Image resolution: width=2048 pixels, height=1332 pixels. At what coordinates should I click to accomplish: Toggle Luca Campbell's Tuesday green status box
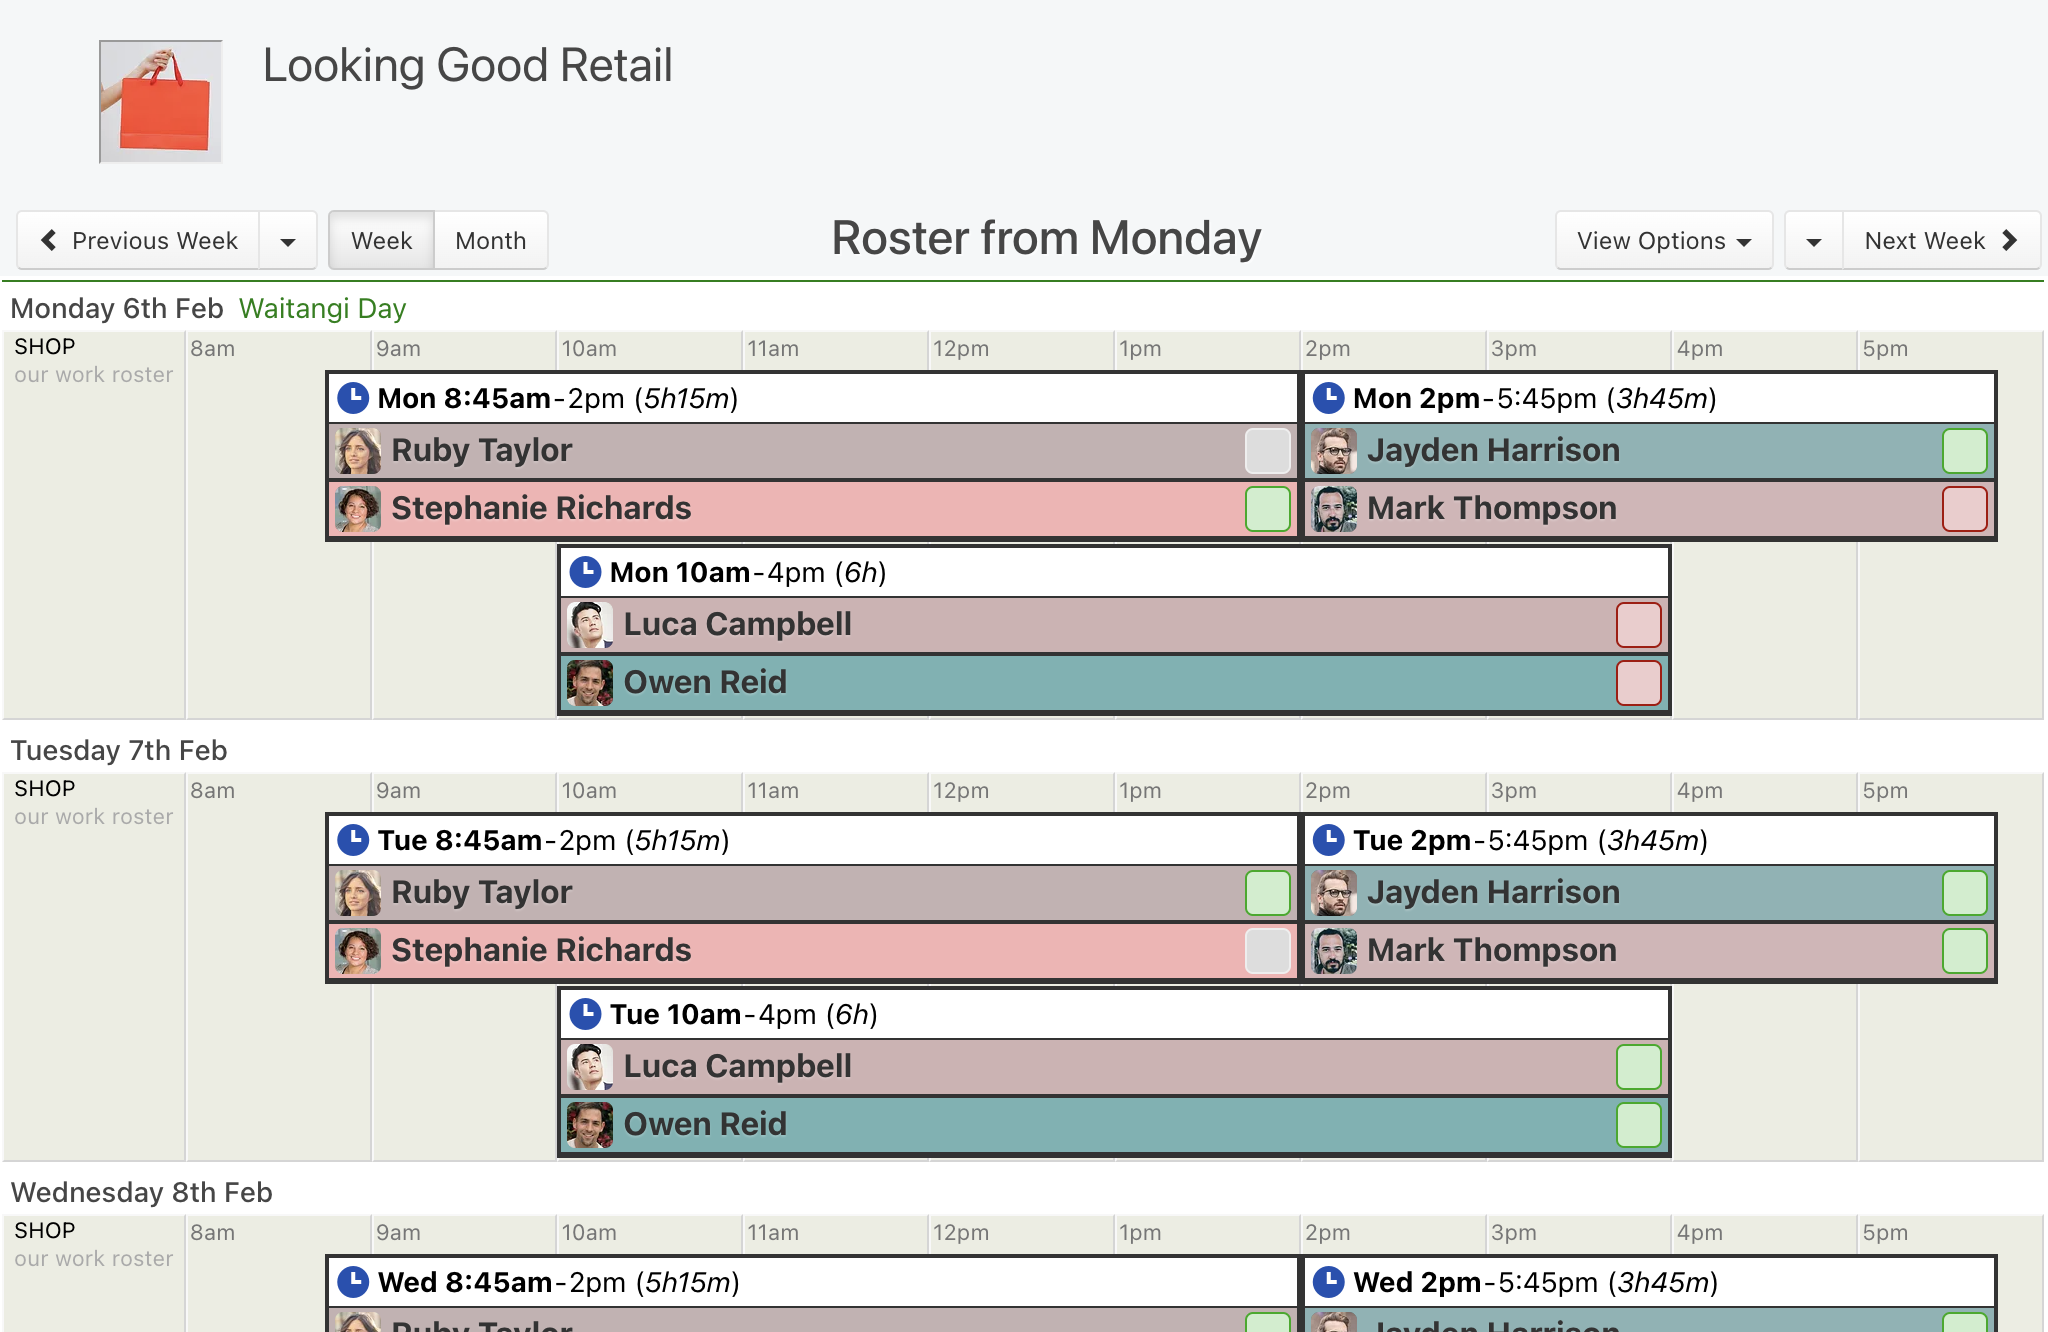point(1639,1067)
